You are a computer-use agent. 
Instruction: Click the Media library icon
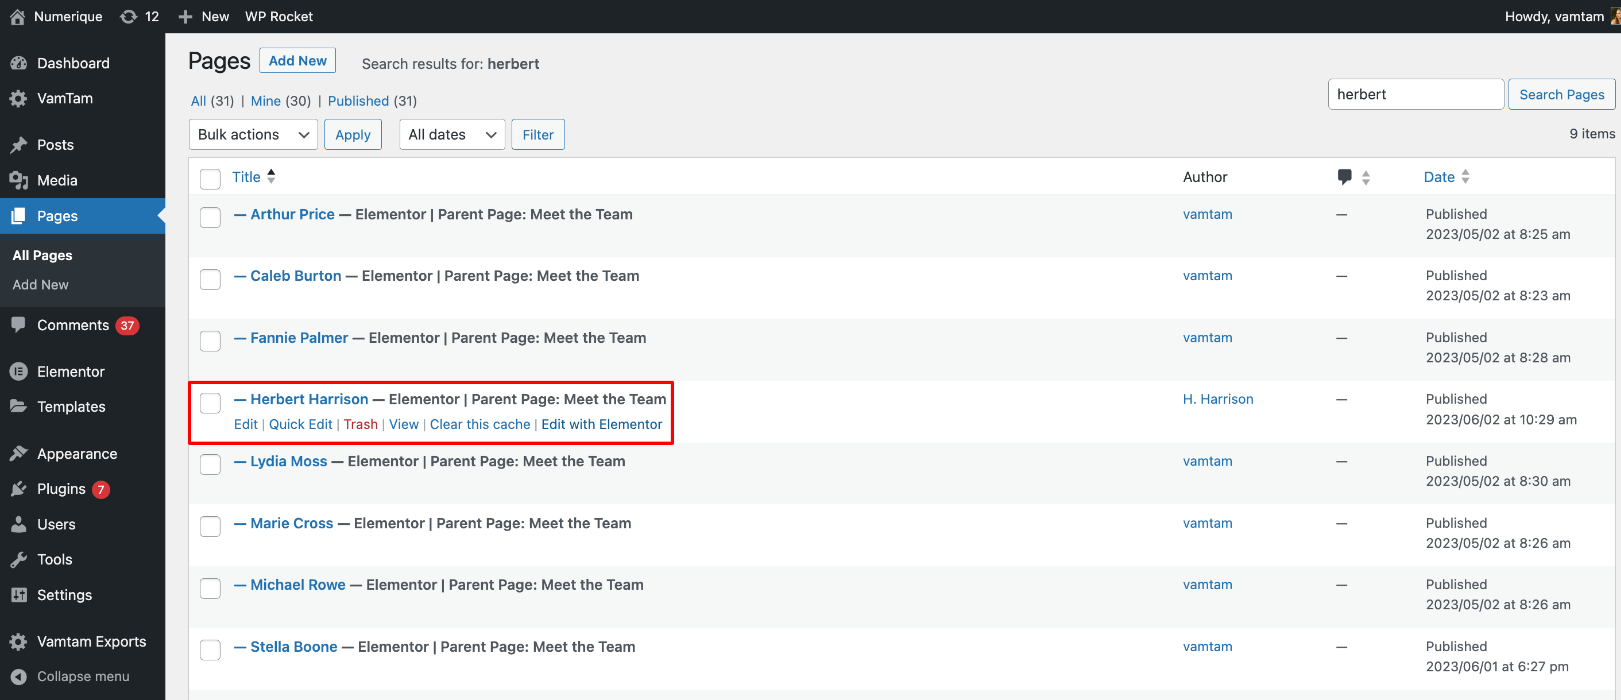pos(18,180)
